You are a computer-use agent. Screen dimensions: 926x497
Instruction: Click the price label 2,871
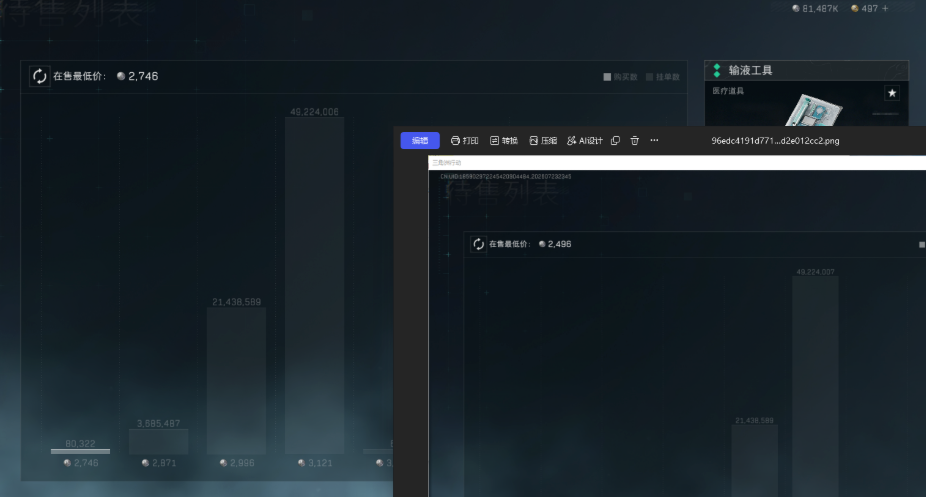click(159, 463)
